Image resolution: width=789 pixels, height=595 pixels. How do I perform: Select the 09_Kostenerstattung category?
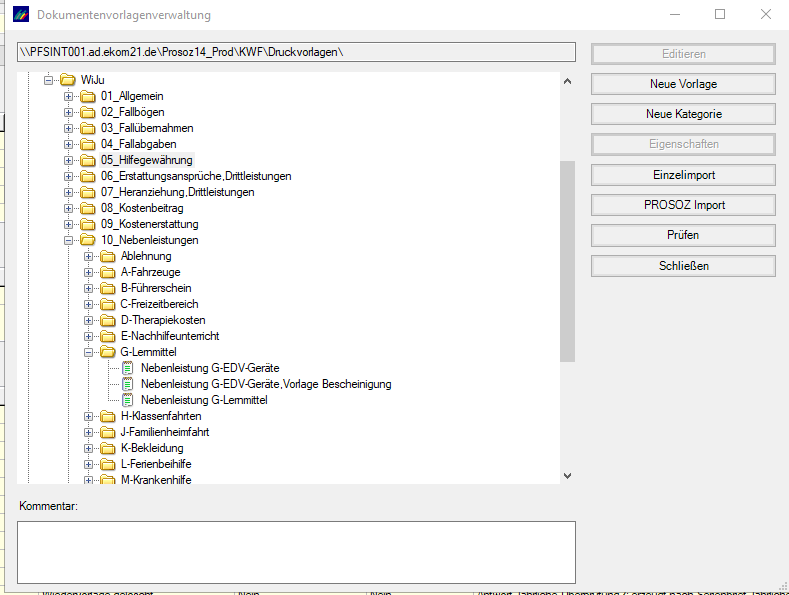(149, 224)
